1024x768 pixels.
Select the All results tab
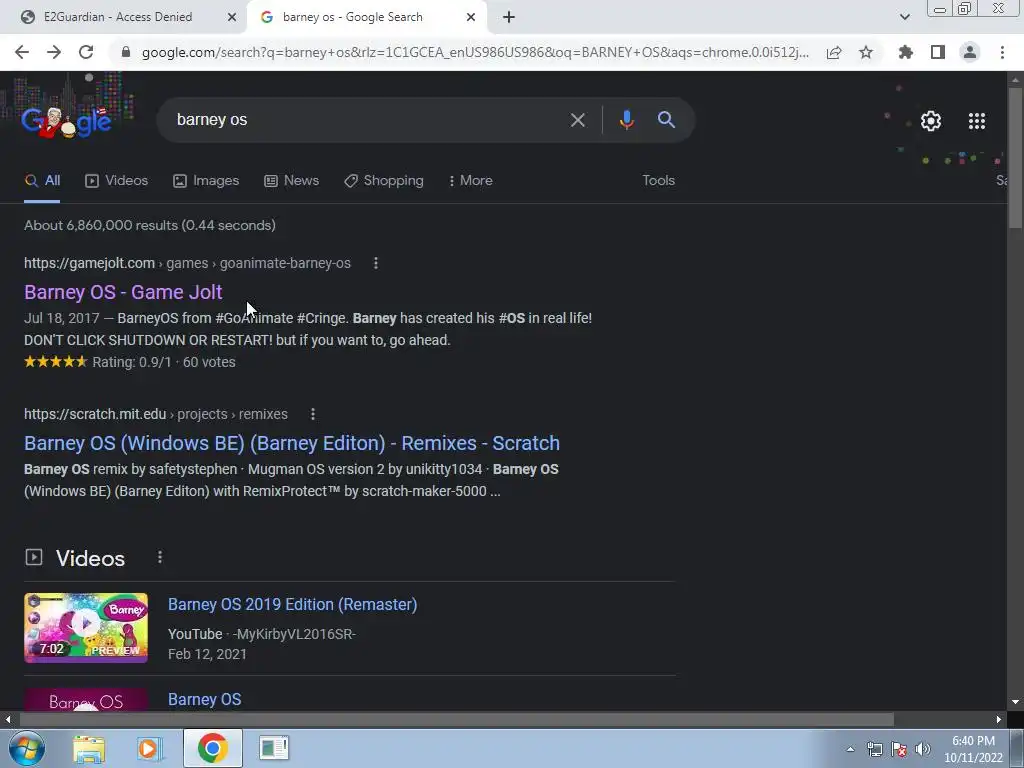tap(42, 181)
